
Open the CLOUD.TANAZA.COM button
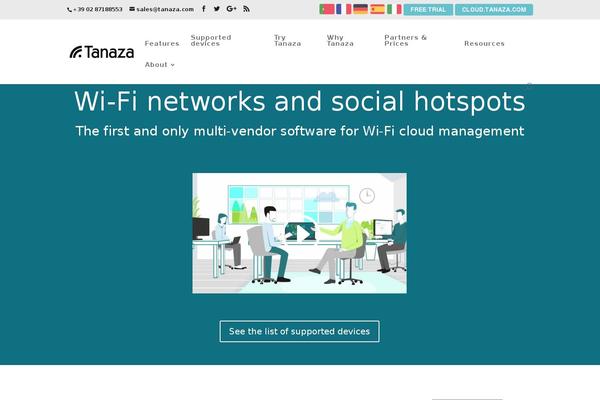tap(494, 10)
